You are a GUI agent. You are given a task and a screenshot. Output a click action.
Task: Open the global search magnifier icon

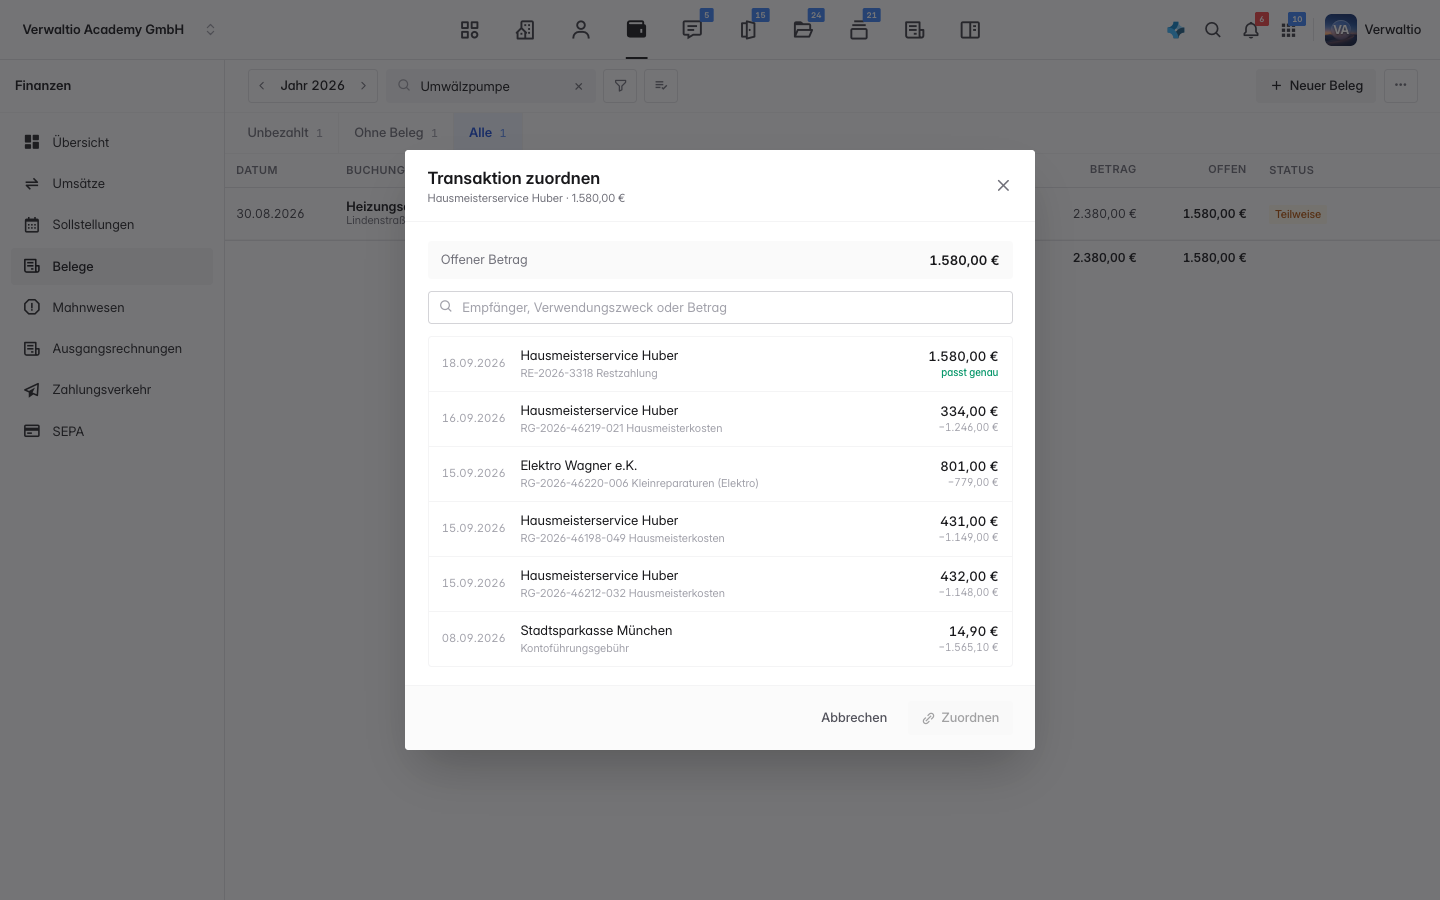1213,30
